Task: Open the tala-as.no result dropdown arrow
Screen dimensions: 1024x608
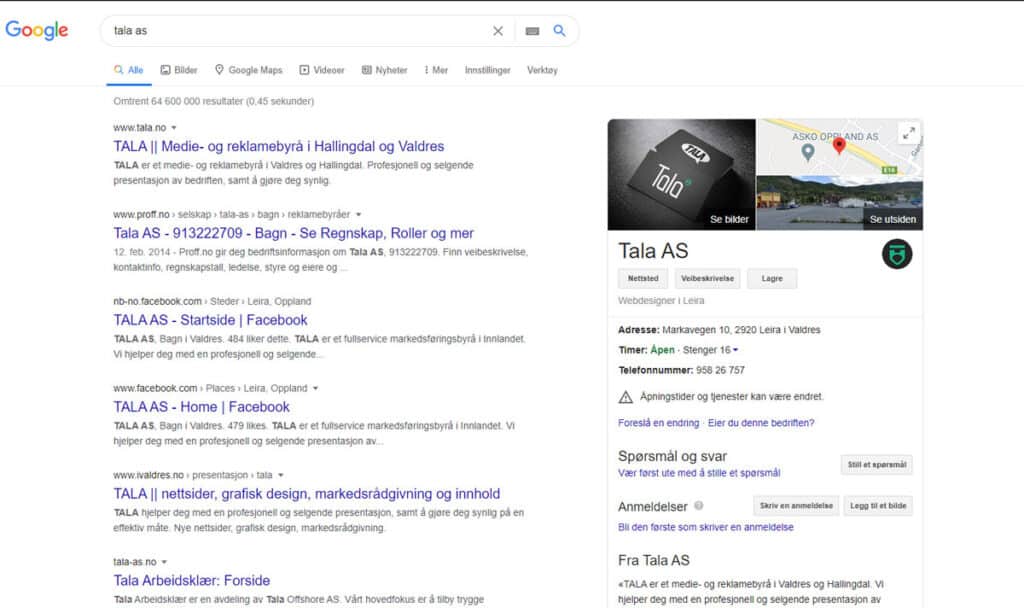Action: pyautogui.click(x=164, y=562)
